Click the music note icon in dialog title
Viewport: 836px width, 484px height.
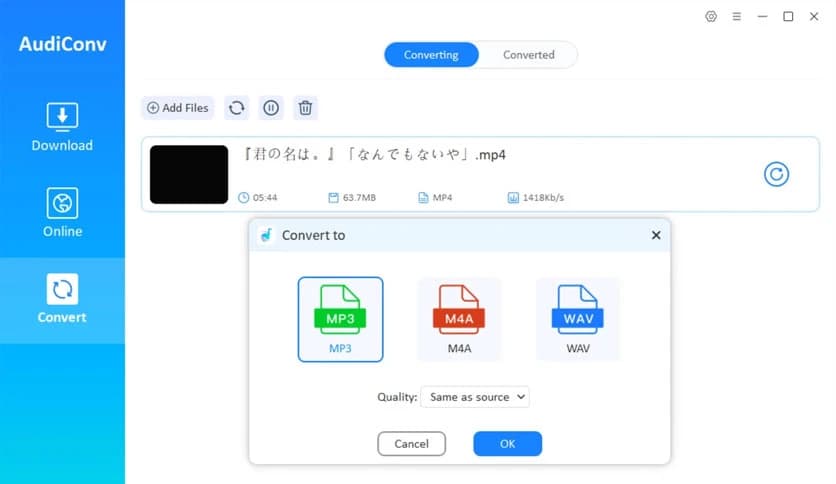click(267, 235)
